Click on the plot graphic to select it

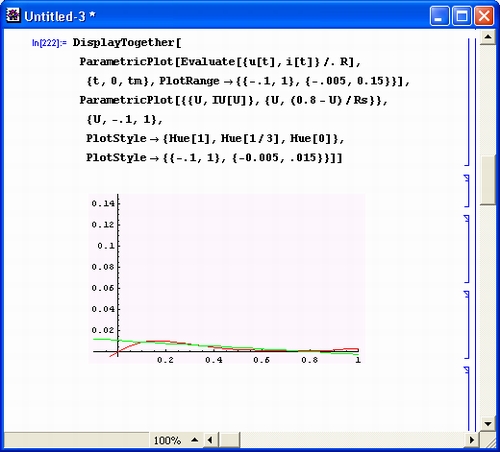pos(227,278)
